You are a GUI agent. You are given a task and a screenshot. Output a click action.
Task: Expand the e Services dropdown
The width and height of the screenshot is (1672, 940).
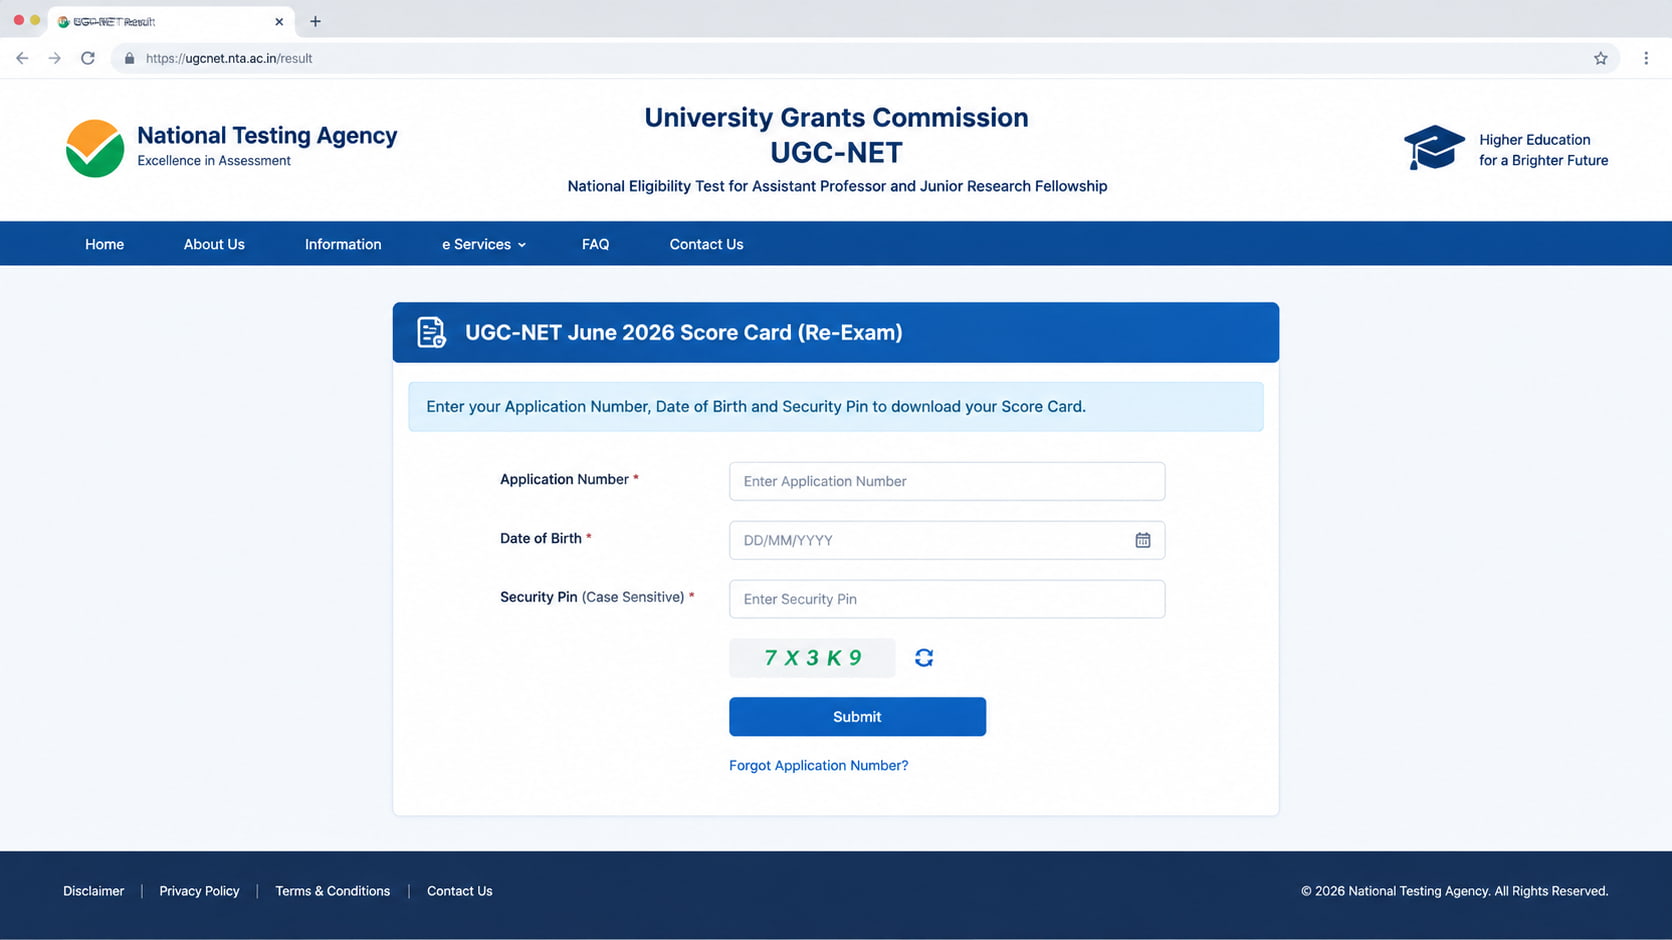[484, 244]
